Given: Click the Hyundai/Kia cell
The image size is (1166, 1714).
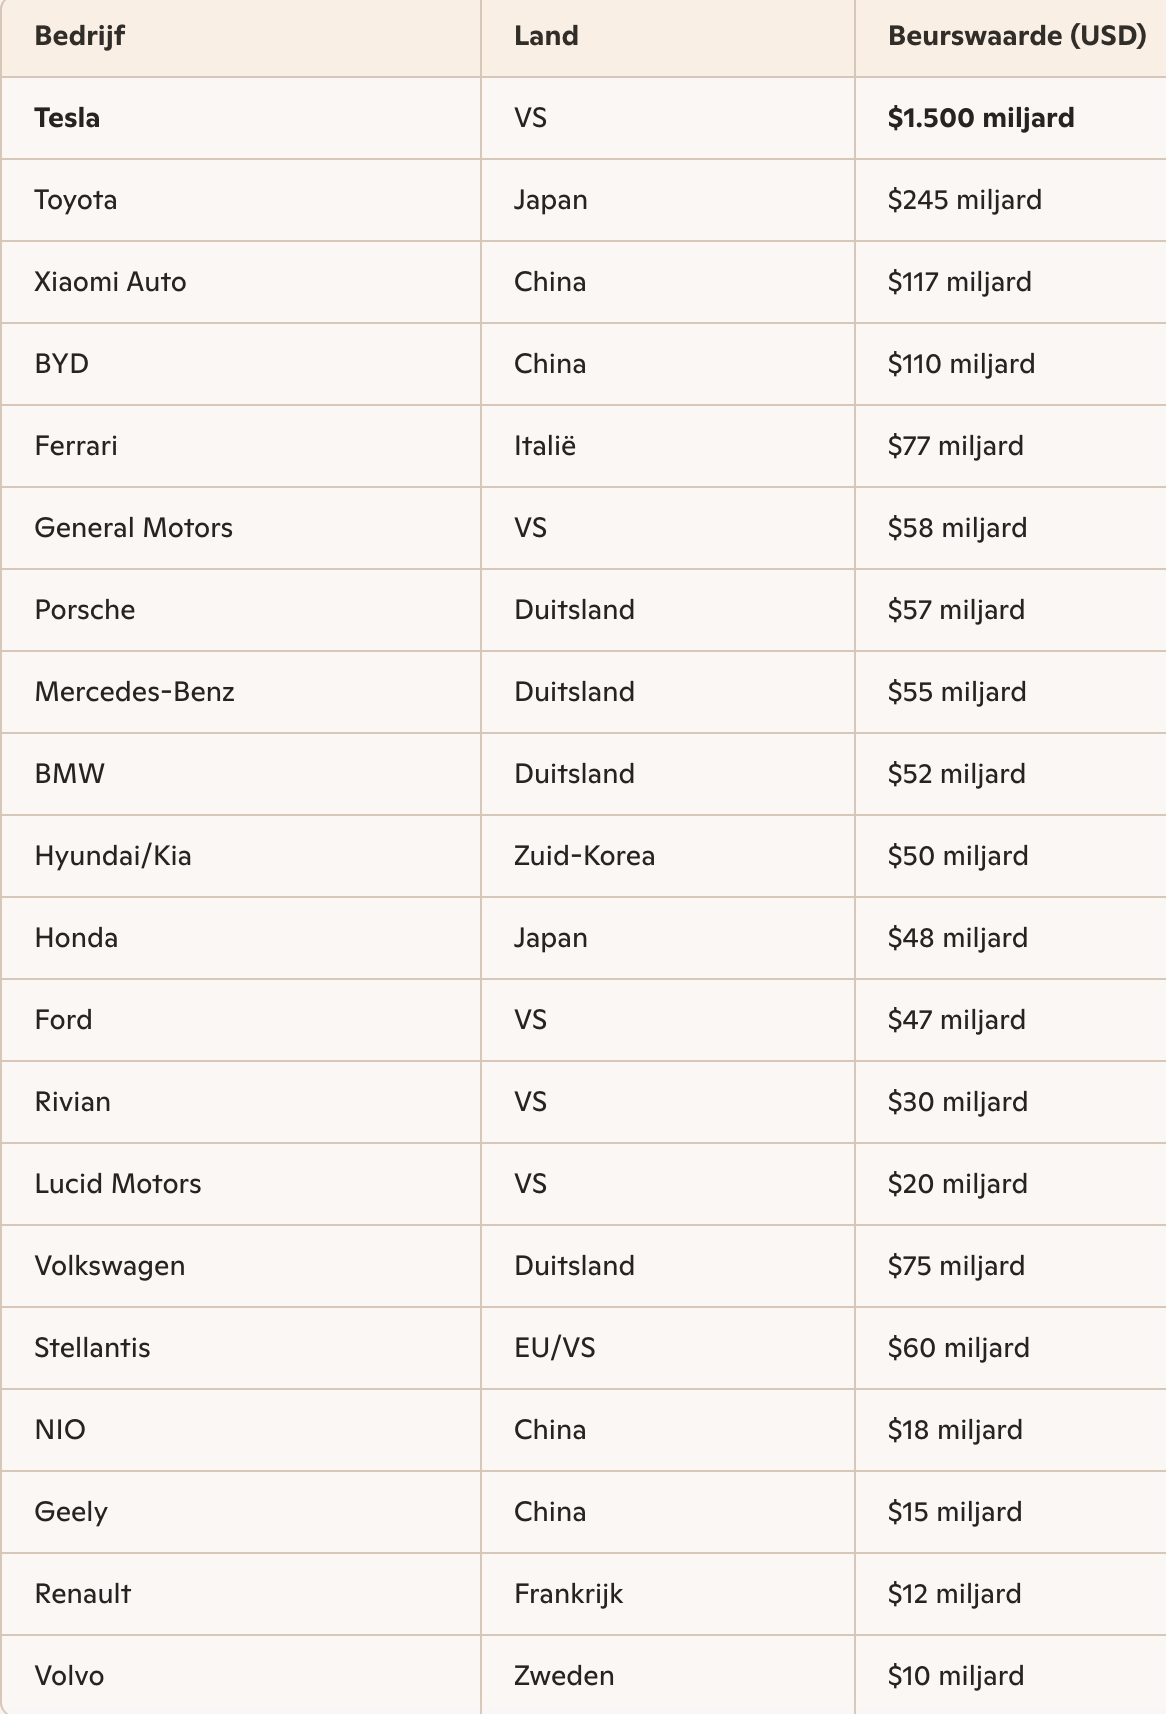Looking at the screenshot, I should pos(113,856).
